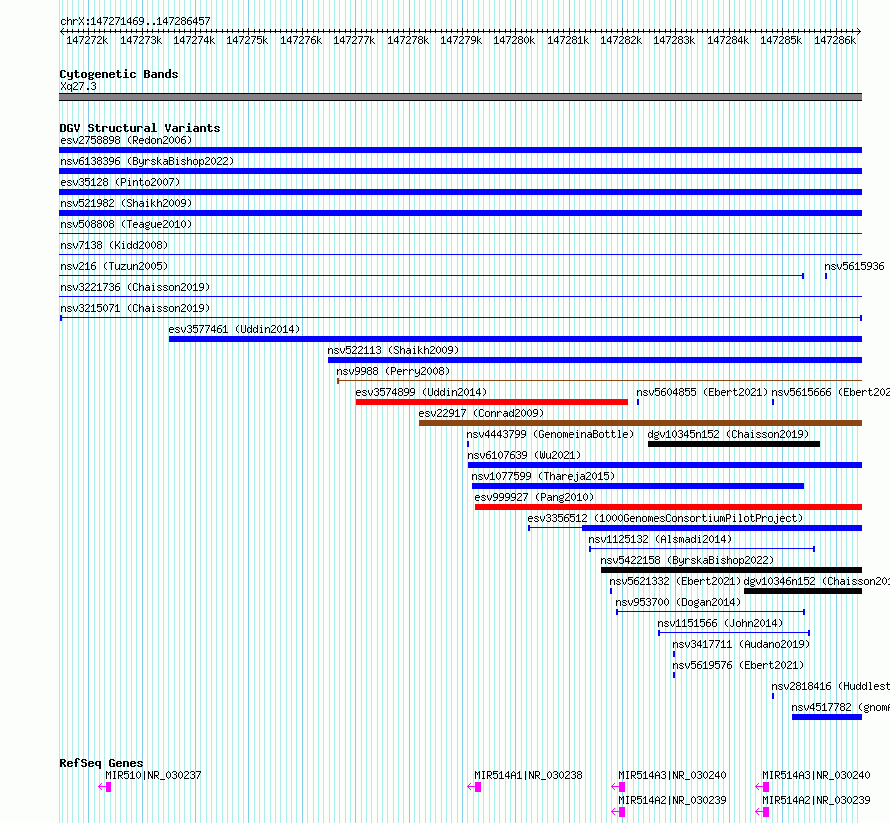Select the brown esv22917 (Conrad2009) bar
This screenshot has height=823, width=890.
(x=640, y=423)
